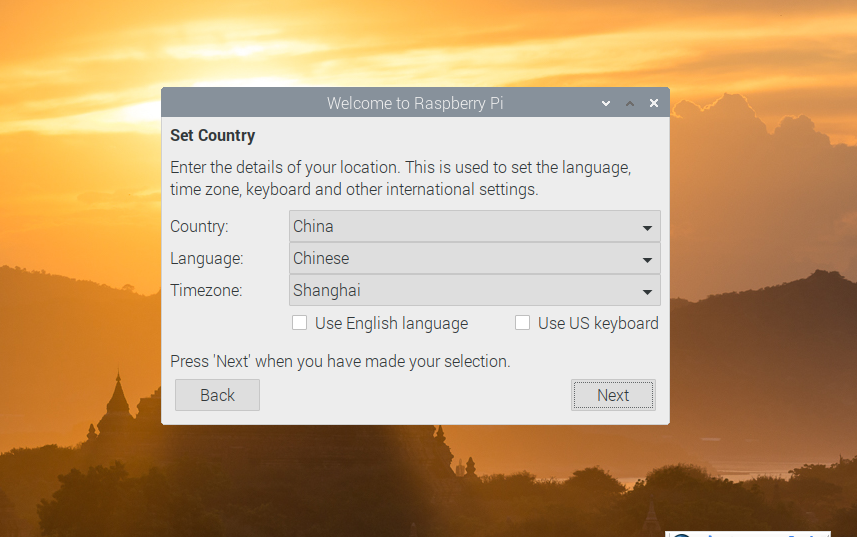Click the Country: label
The height and width of the screenshot is (537, 857).
[199, 226]
